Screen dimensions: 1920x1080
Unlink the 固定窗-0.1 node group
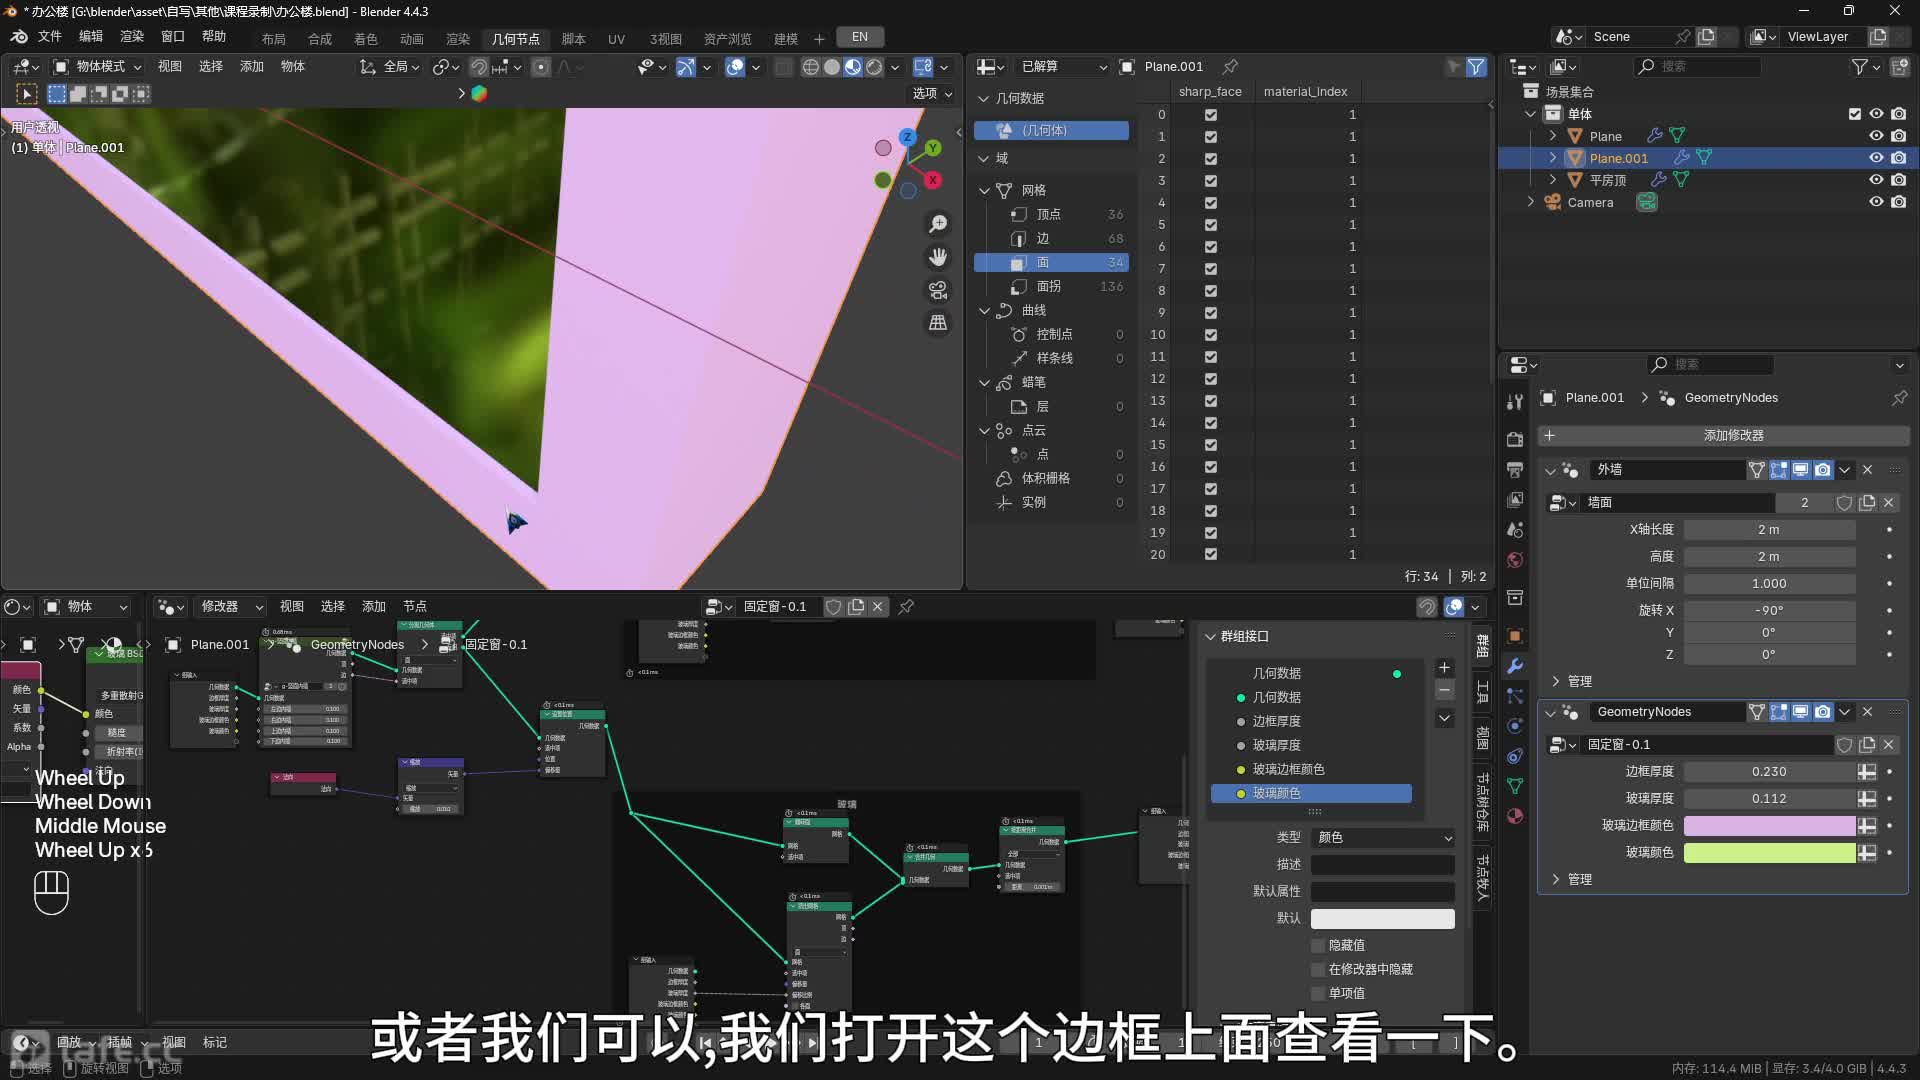(x=878, y=607)
